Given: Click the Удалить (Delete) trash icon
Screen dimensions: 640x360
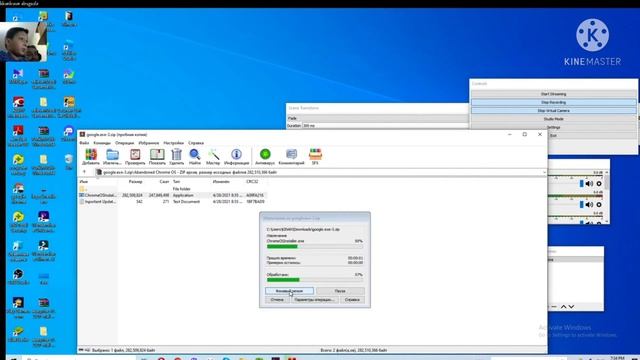Looking at the screenshot, I should click(x=176, y=157).
